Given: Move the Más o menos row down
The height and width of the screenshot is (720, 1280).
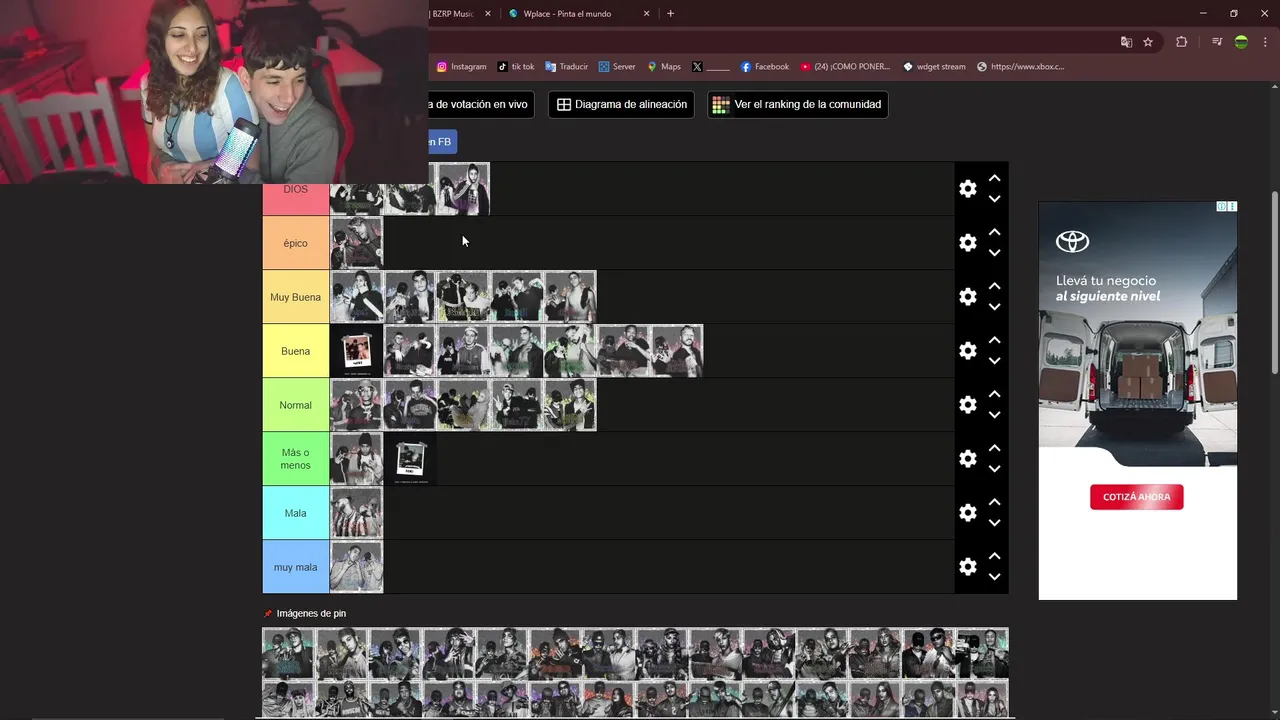Looking at the screenshot, I should pos(994,469).
